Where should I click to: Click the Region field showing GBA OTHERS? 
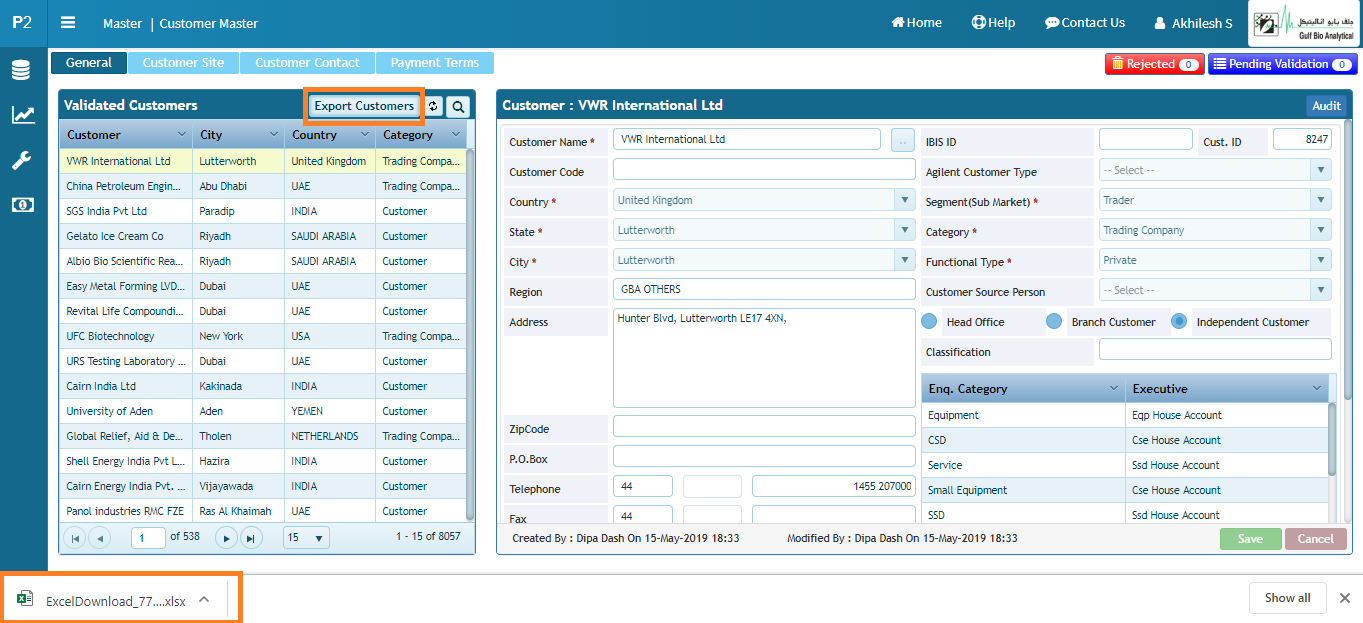point(764,289)
